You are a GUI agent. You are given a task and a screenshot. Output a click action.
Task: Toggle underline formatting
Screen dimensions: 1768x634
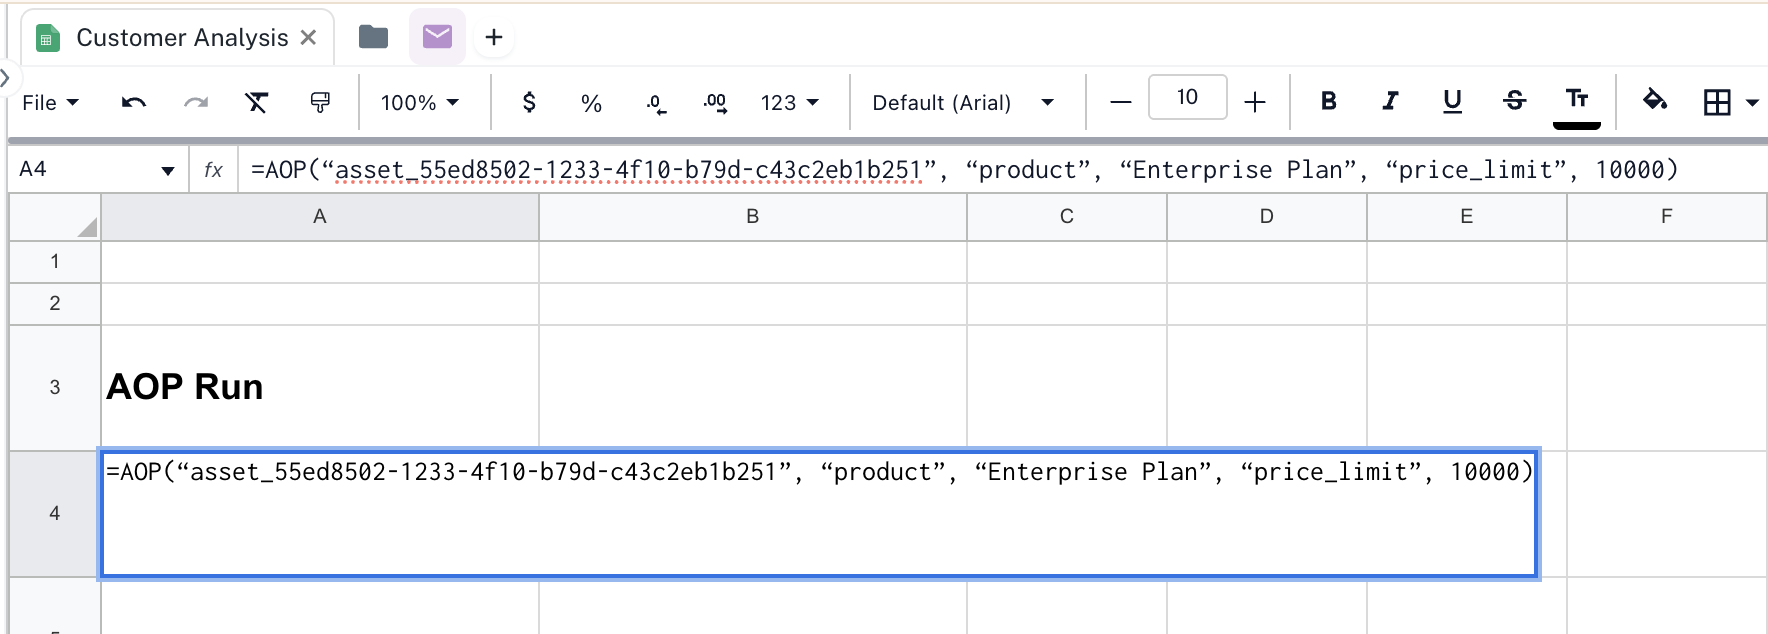1452,101
